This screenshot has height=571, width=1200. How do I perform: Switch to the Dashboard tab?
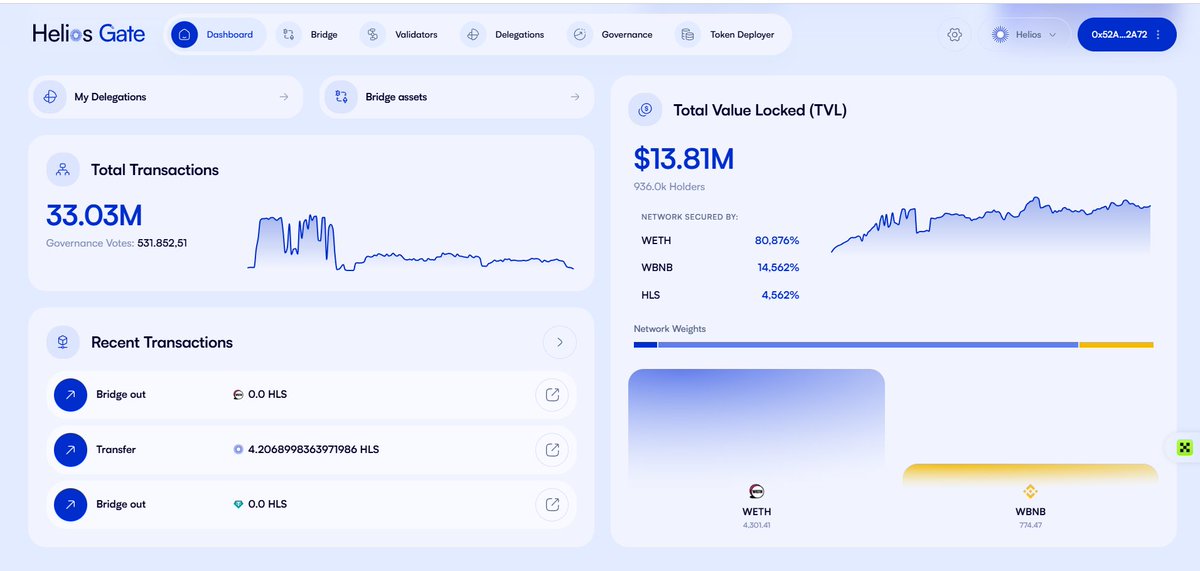point(216,34)
